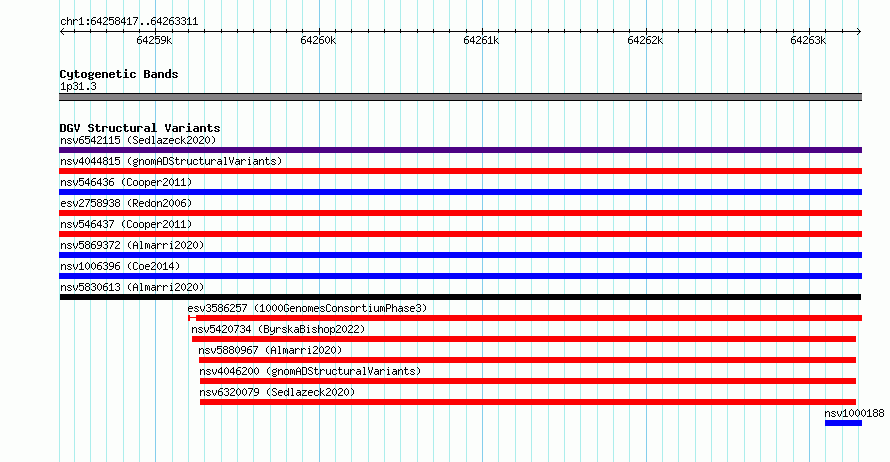
Task: Select the blue nsv5869372 variant bar
Action: pyautogui.click(x=460, y=255)
